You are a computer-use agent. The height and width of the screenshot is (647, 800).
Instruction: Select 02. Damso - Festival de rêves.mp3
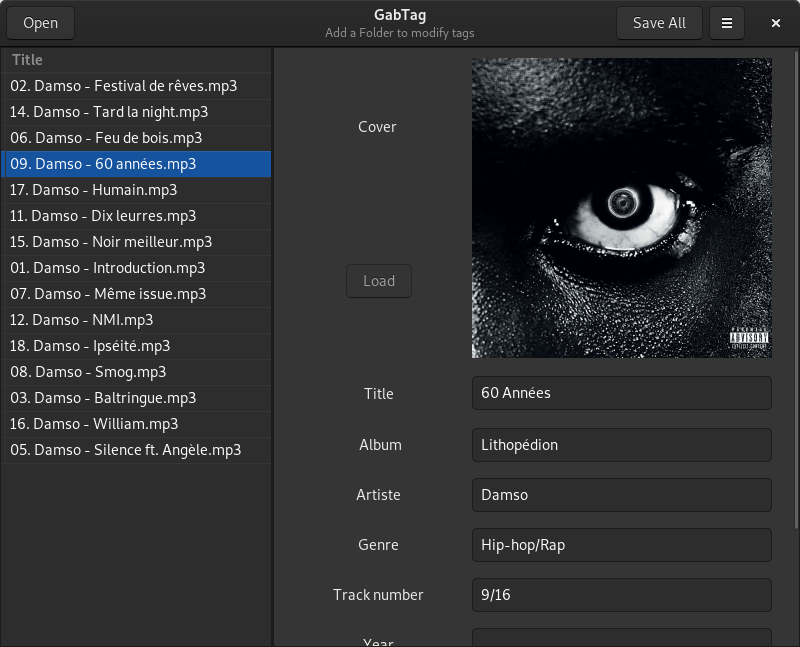point(136,86)
